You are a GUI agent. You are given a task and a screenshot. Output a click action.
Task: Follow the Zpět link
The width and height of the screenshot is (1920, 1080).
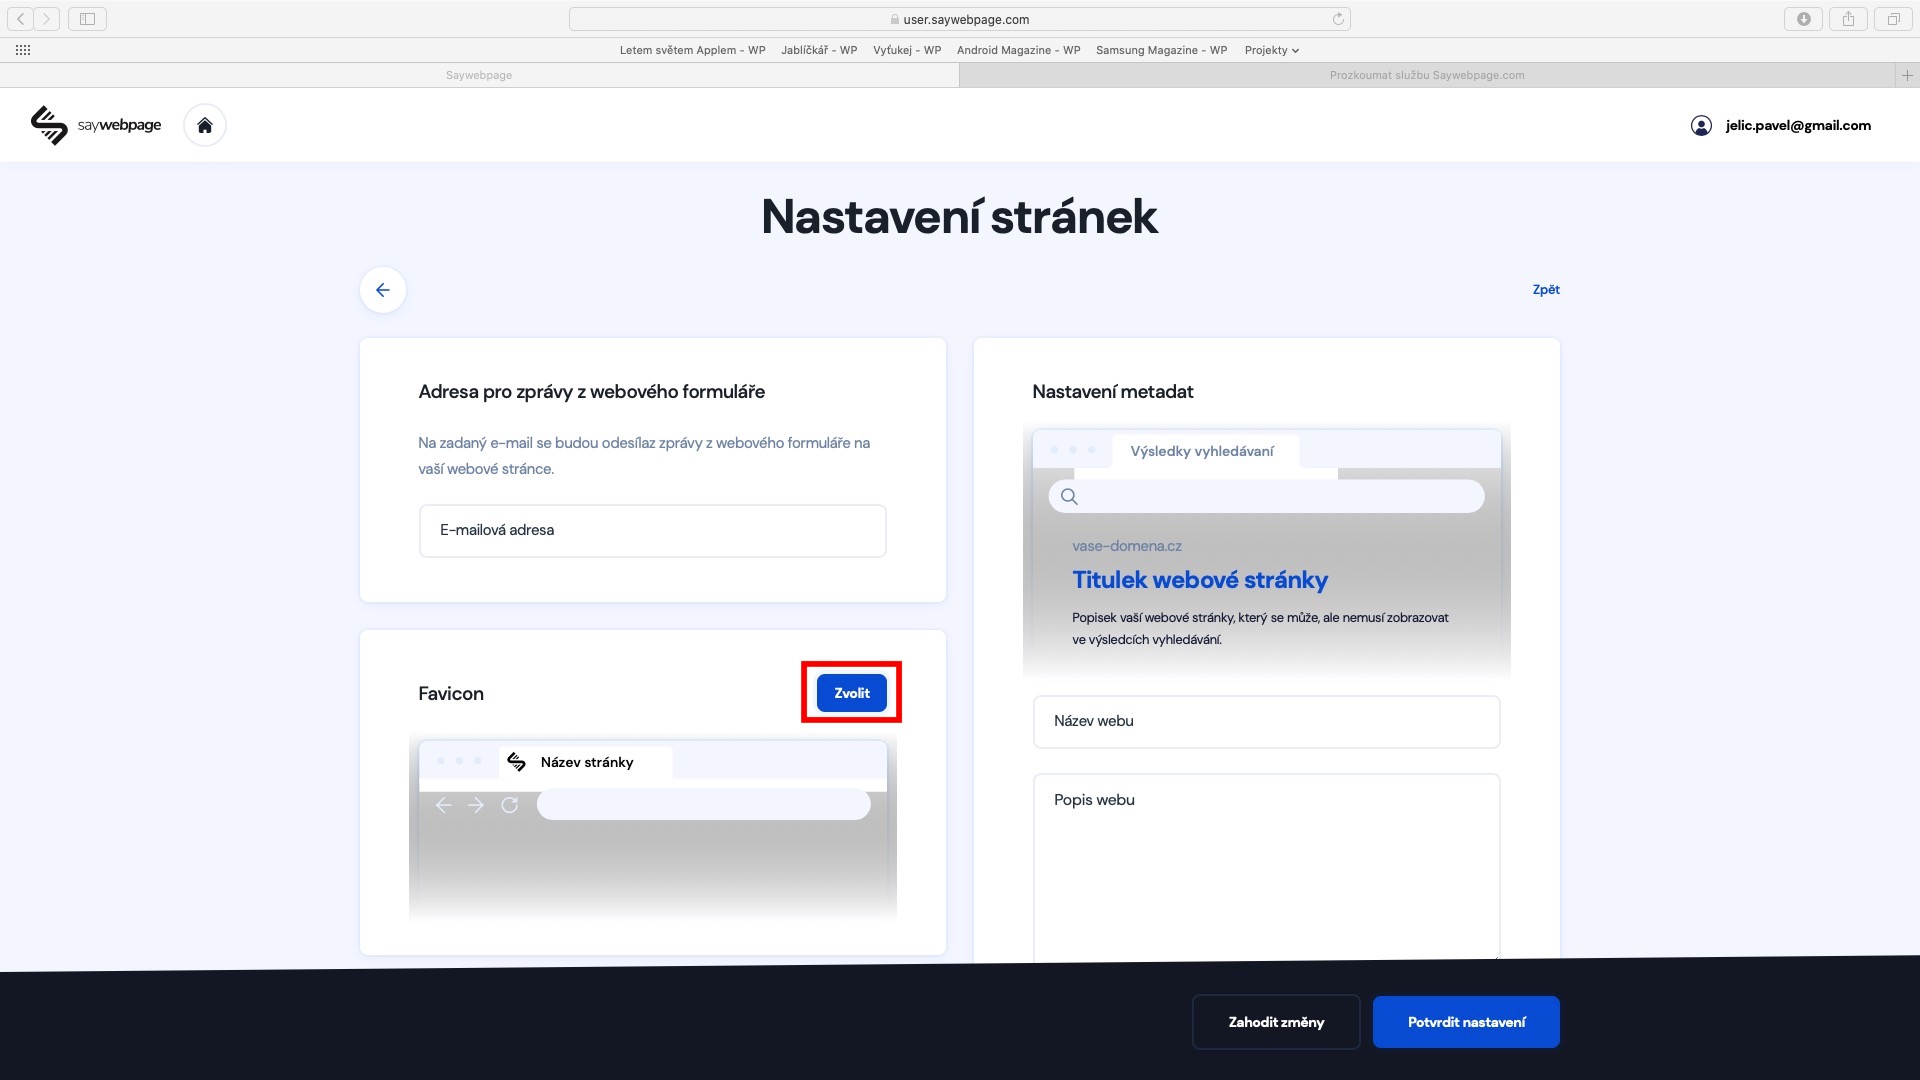click(1546, 290)
